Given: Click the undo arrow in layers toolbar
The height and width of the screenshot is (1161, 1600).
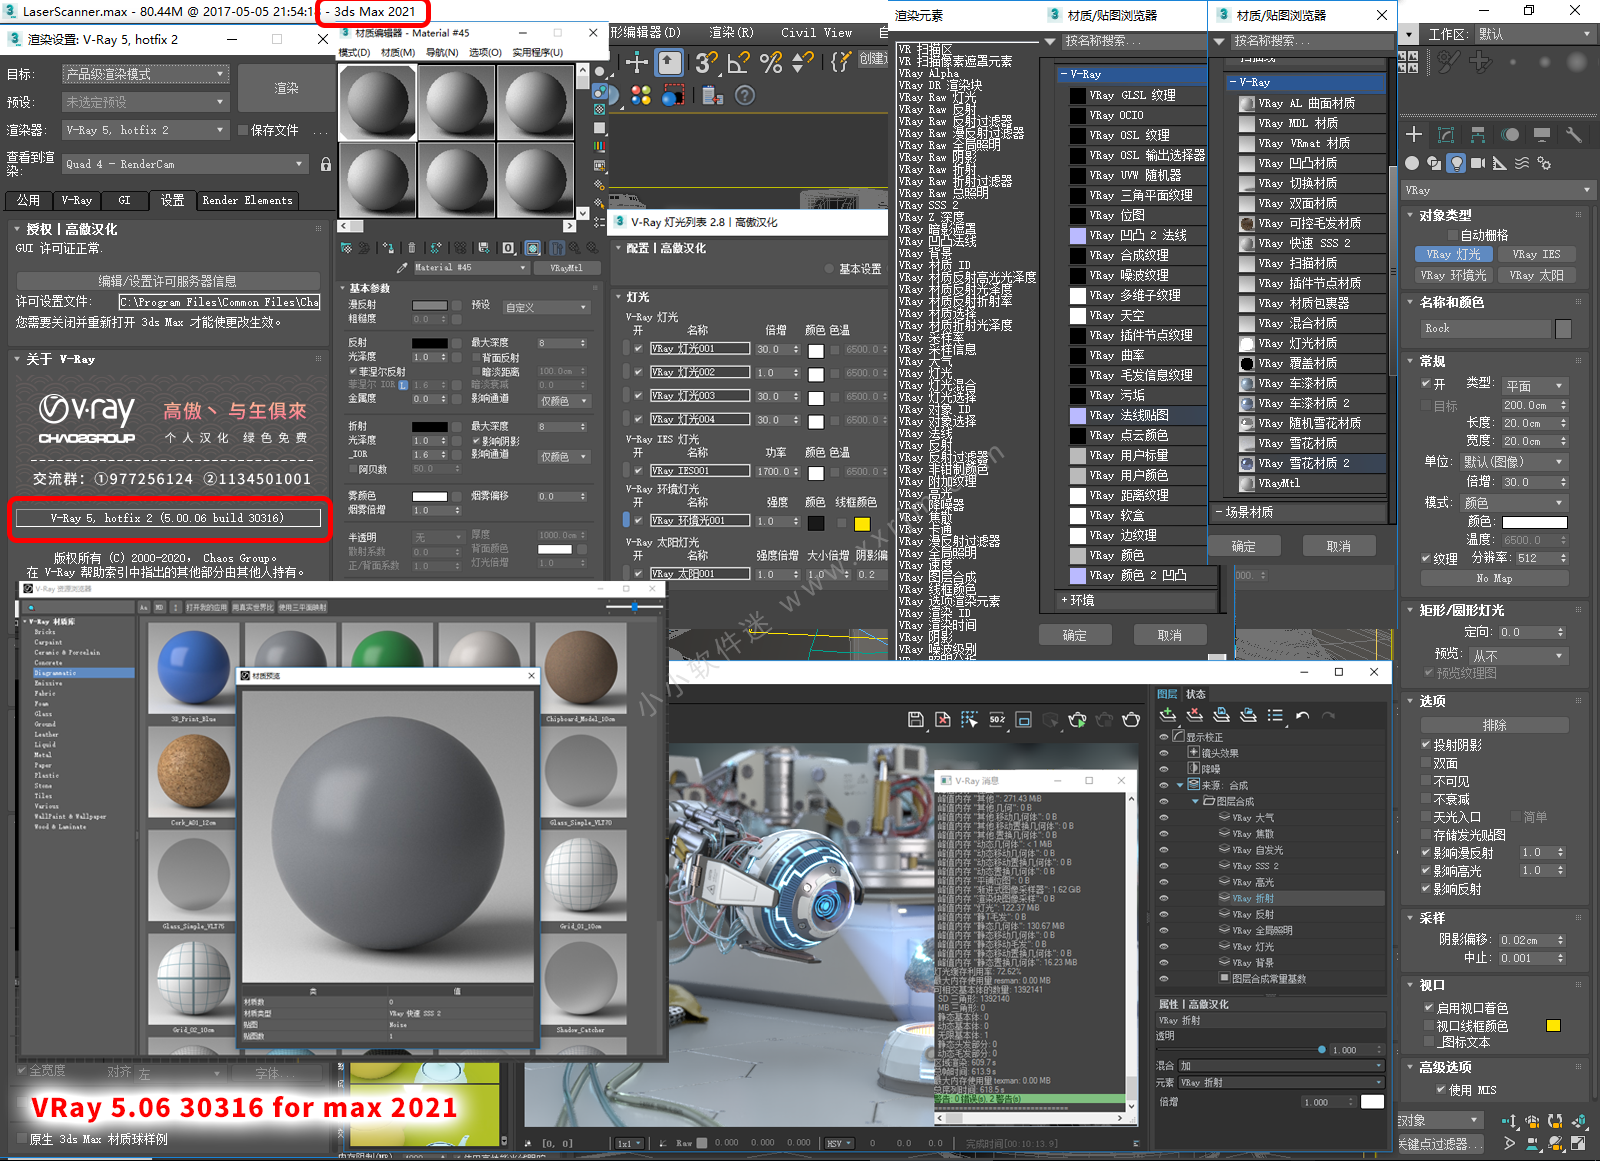Looking at the screenshot, I should coord(1302,715).
